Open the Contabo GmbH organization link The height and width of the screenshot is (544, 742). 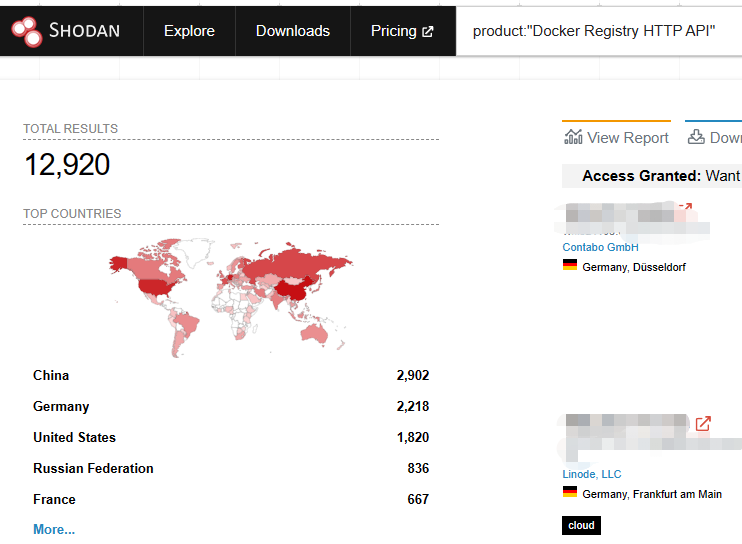pyautogui.click(x=600, y=247)
